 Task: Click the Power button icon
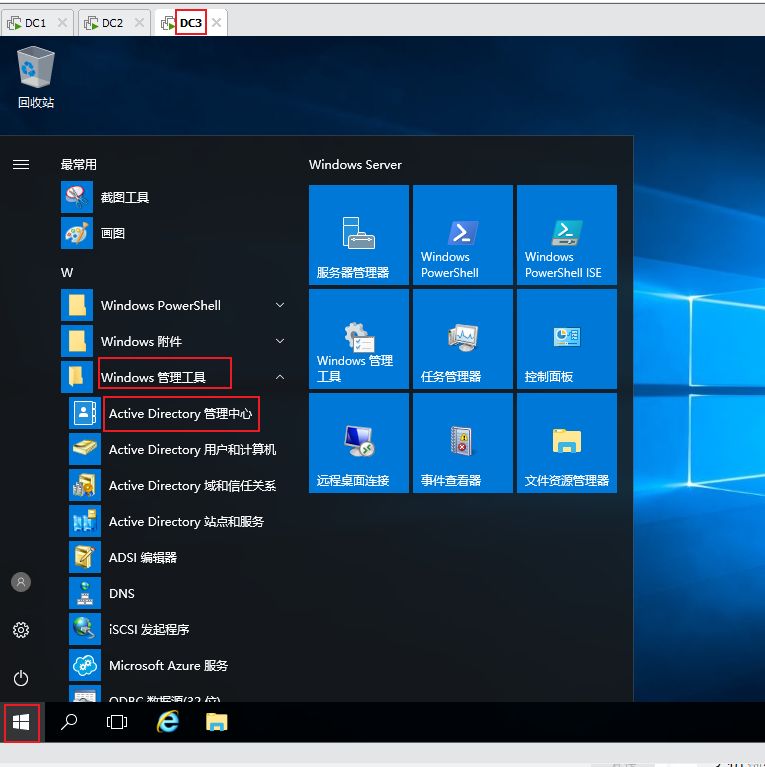pos(21,678)
